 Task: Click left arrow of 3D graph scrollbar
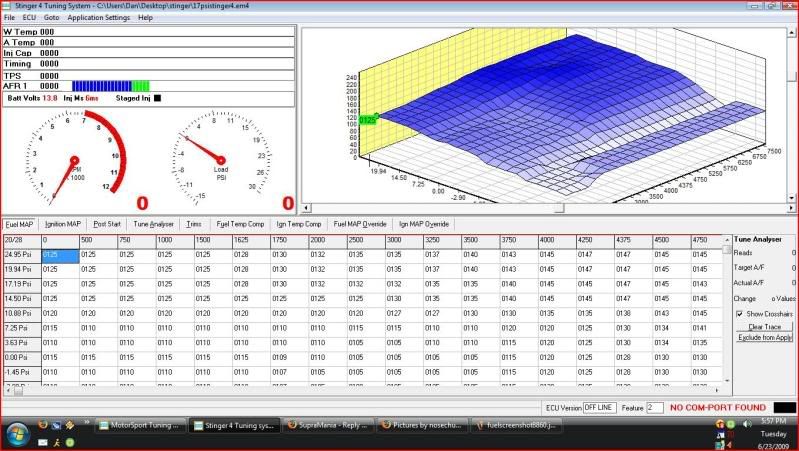point(307,208)
